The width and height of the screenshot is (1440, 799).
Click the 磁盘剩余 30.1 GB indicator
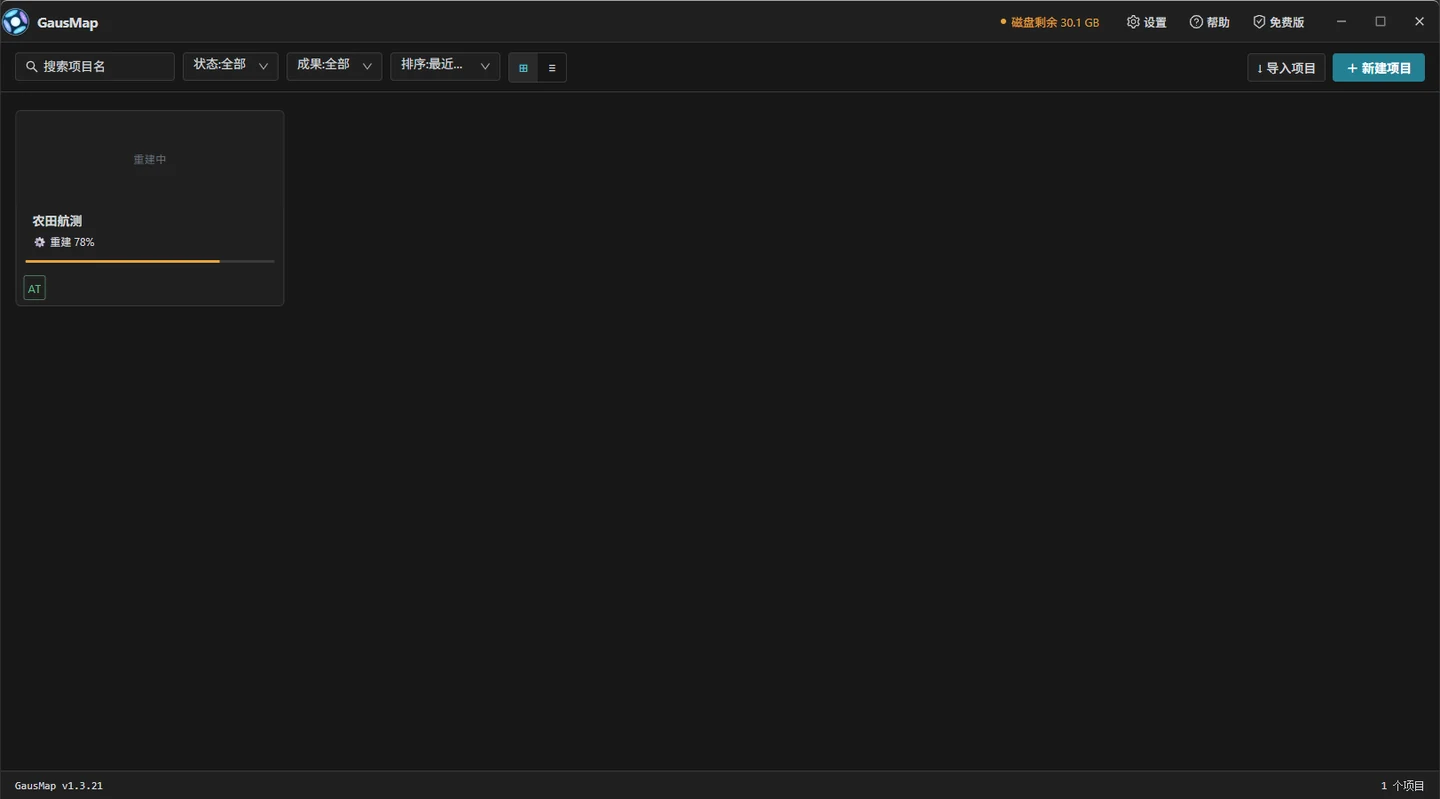[1049, 22]
